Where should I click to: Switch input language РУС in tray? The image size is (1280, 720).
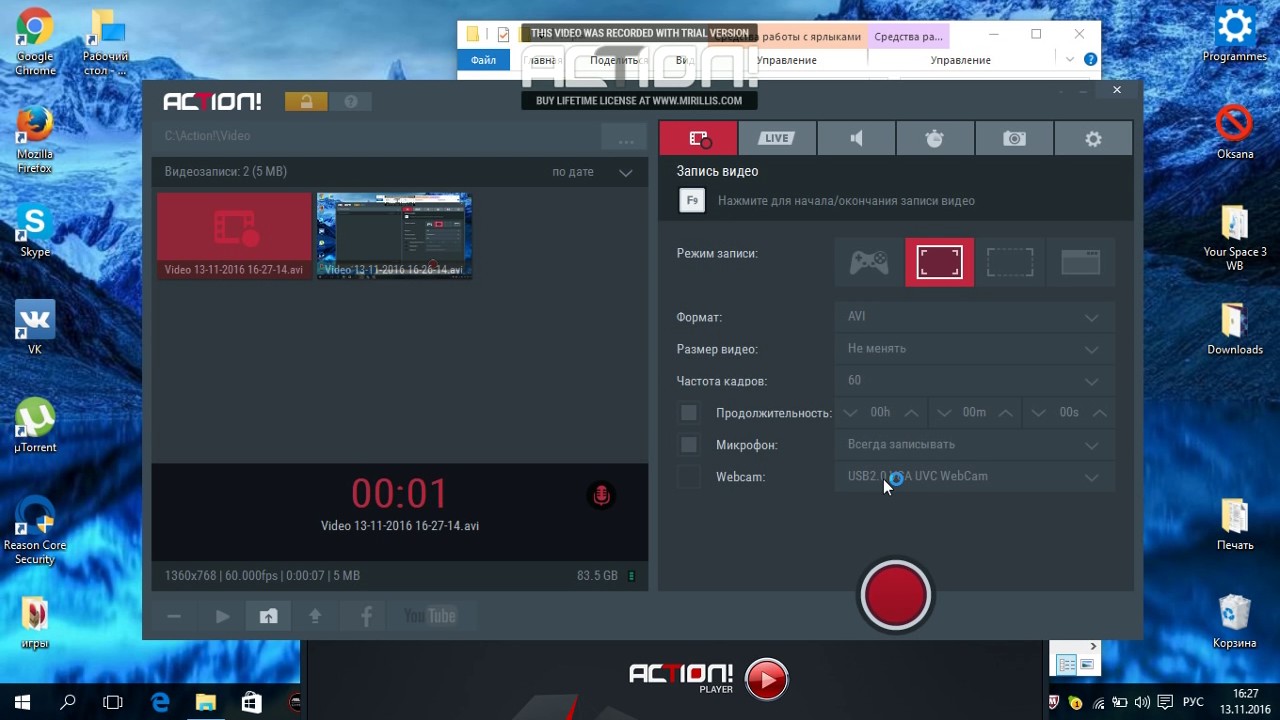[x=1193, y=703]
